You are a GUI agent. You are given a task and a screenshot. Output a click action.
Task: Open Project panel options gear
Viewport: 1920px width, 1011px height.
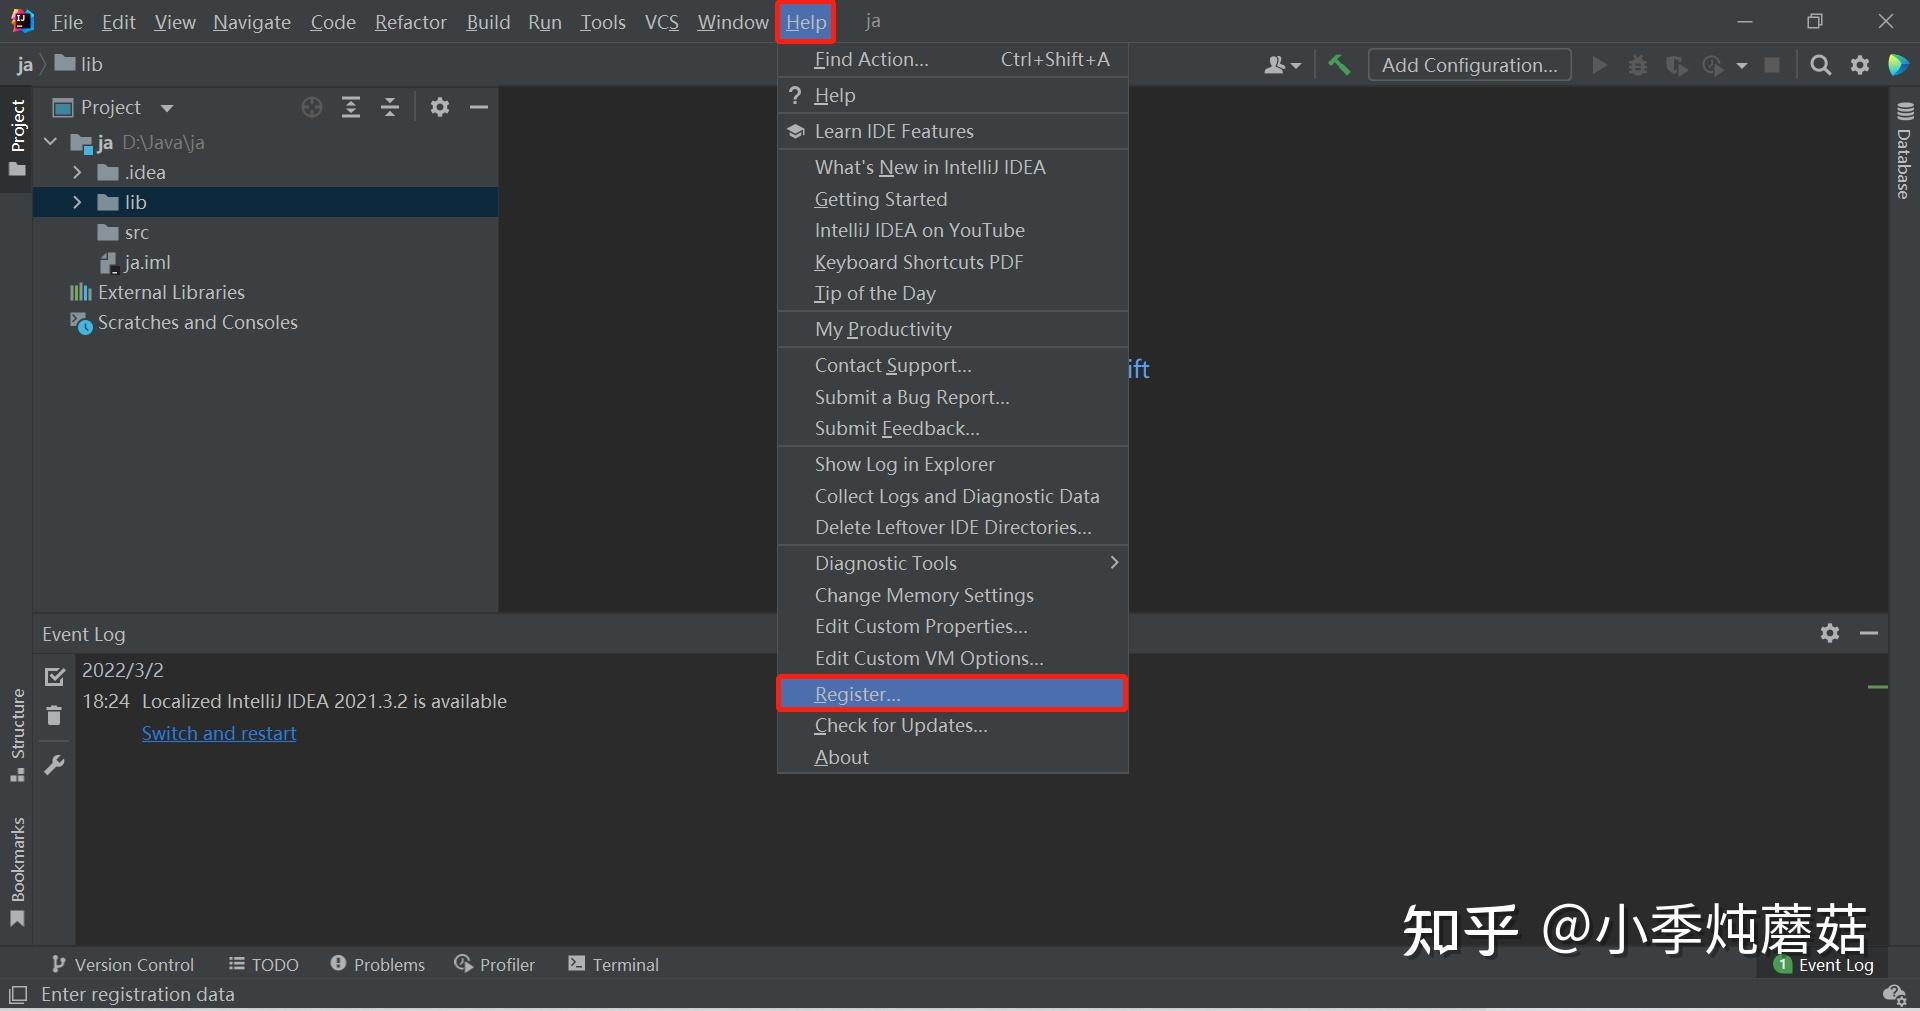pos(440,107)
